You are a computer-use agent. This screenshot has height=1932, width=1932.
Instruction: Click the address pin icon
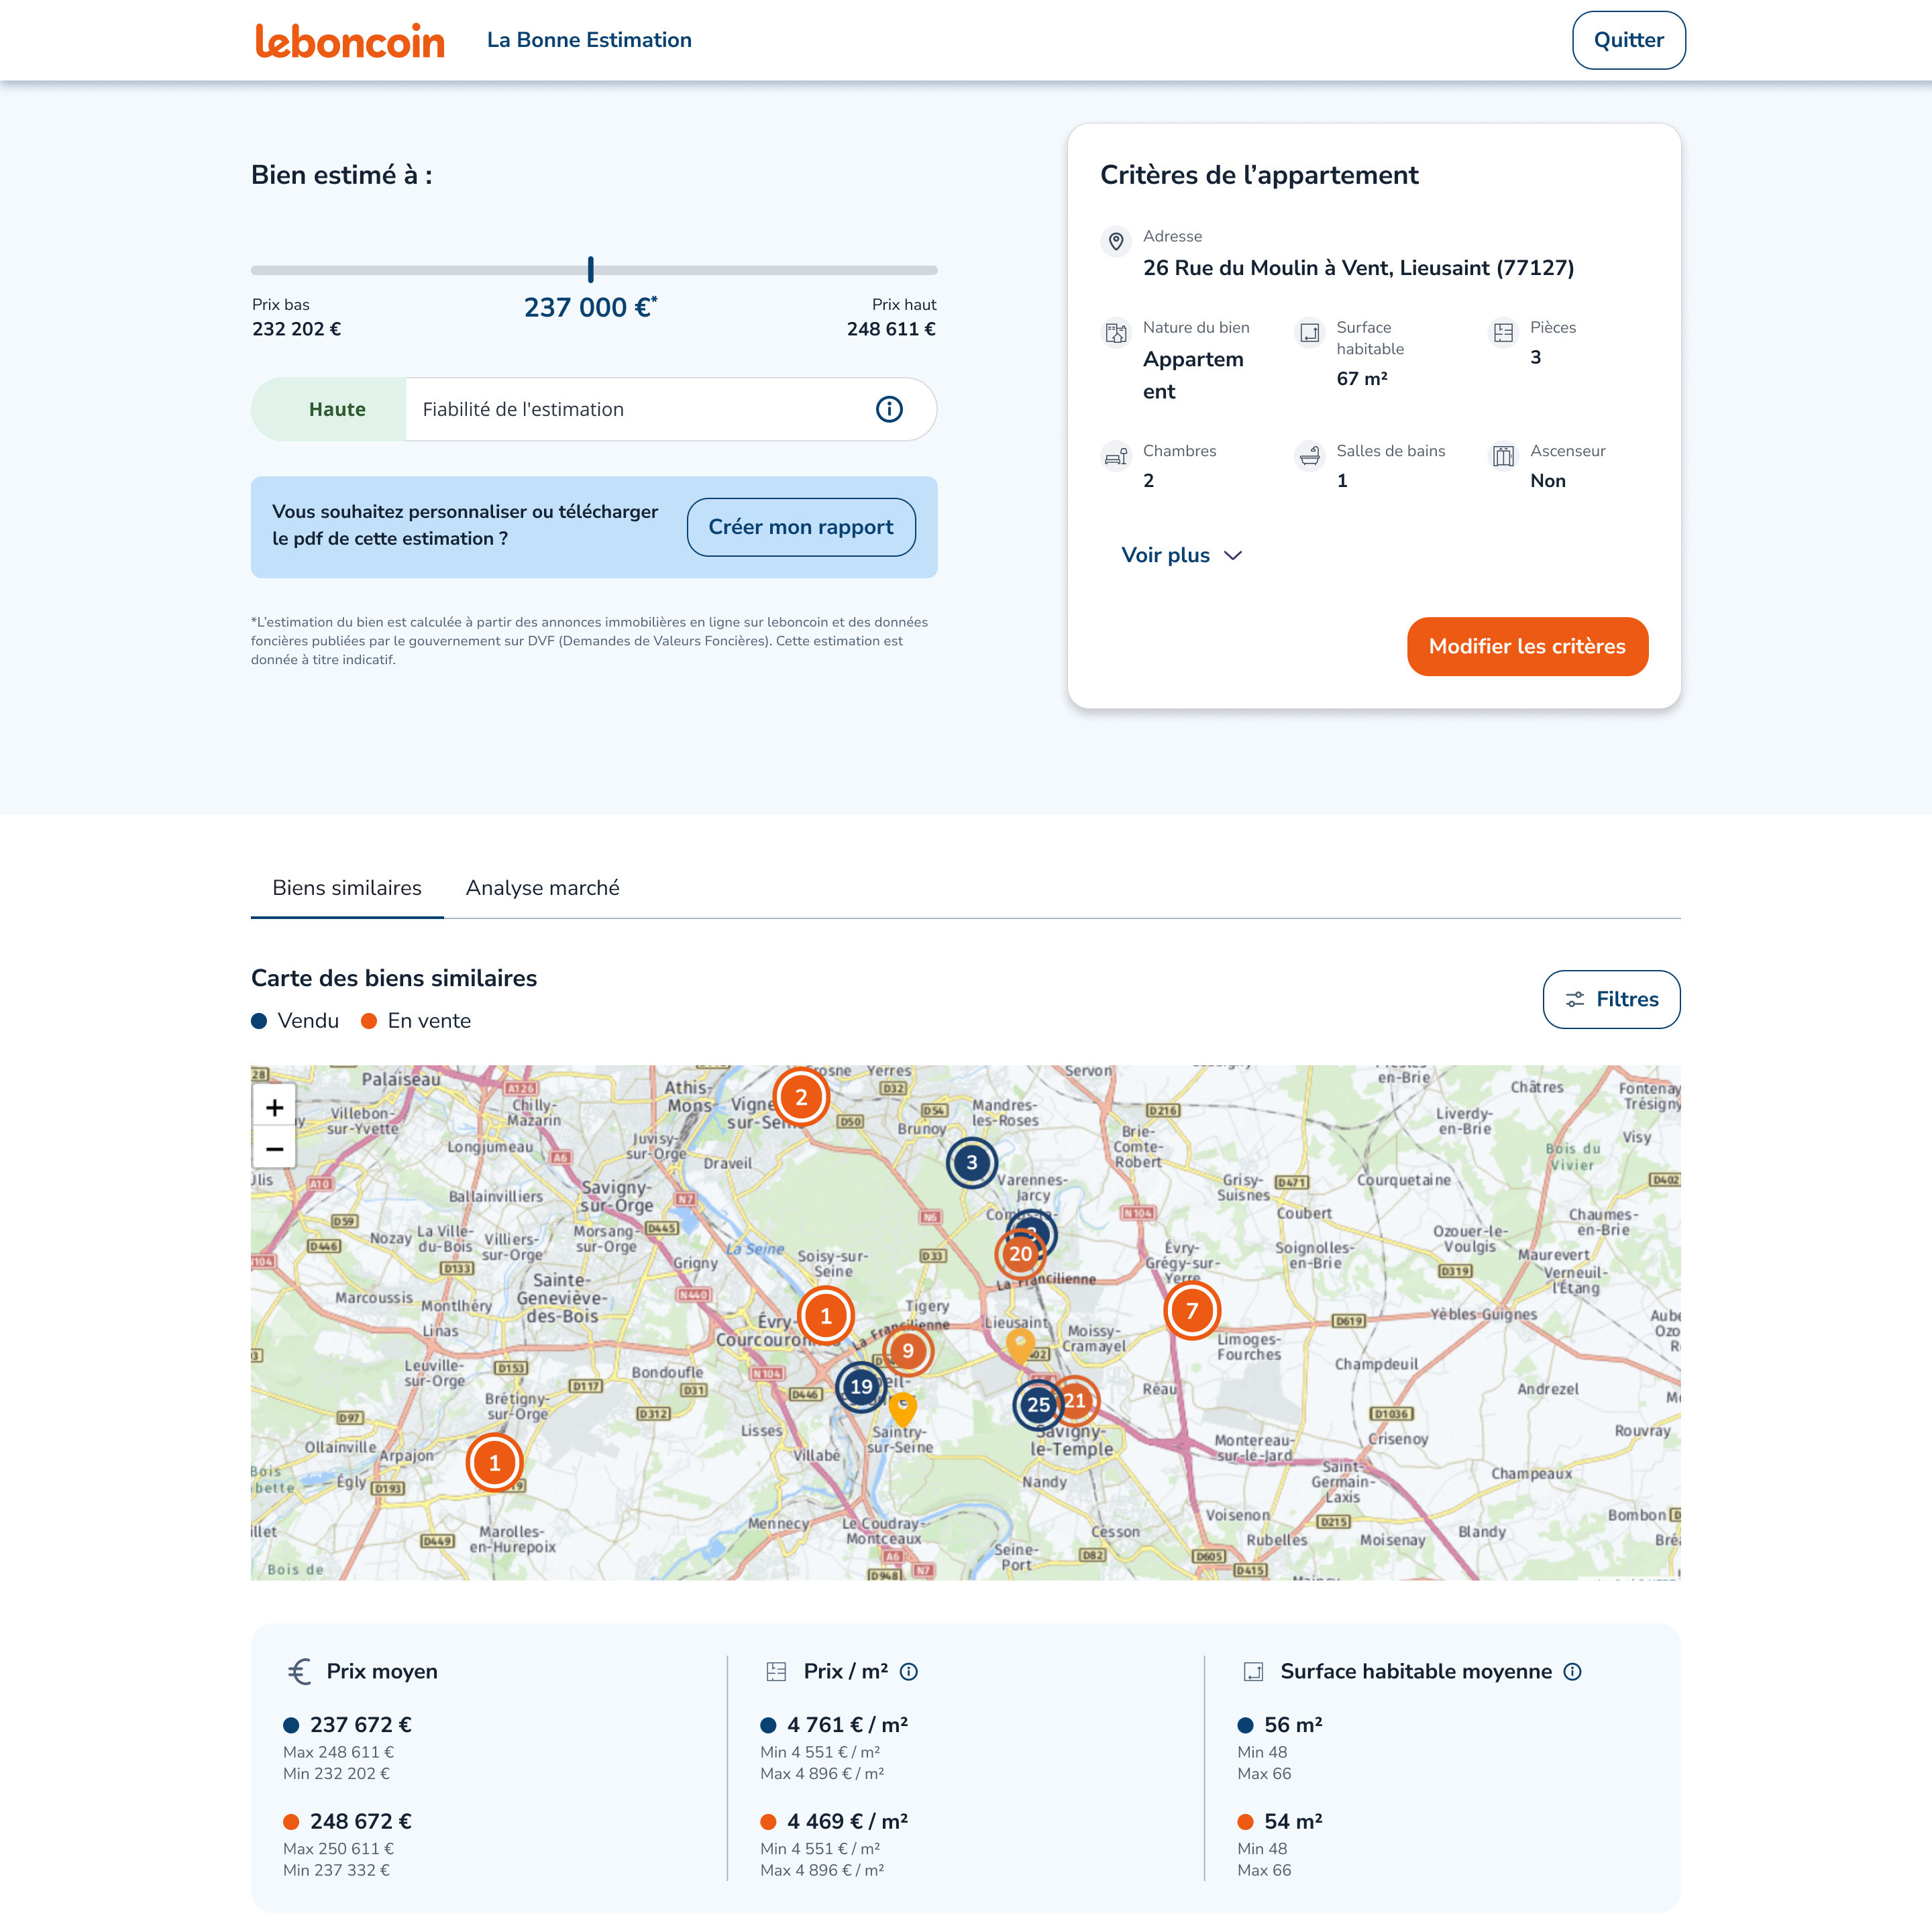click(x=1116, y=241)
